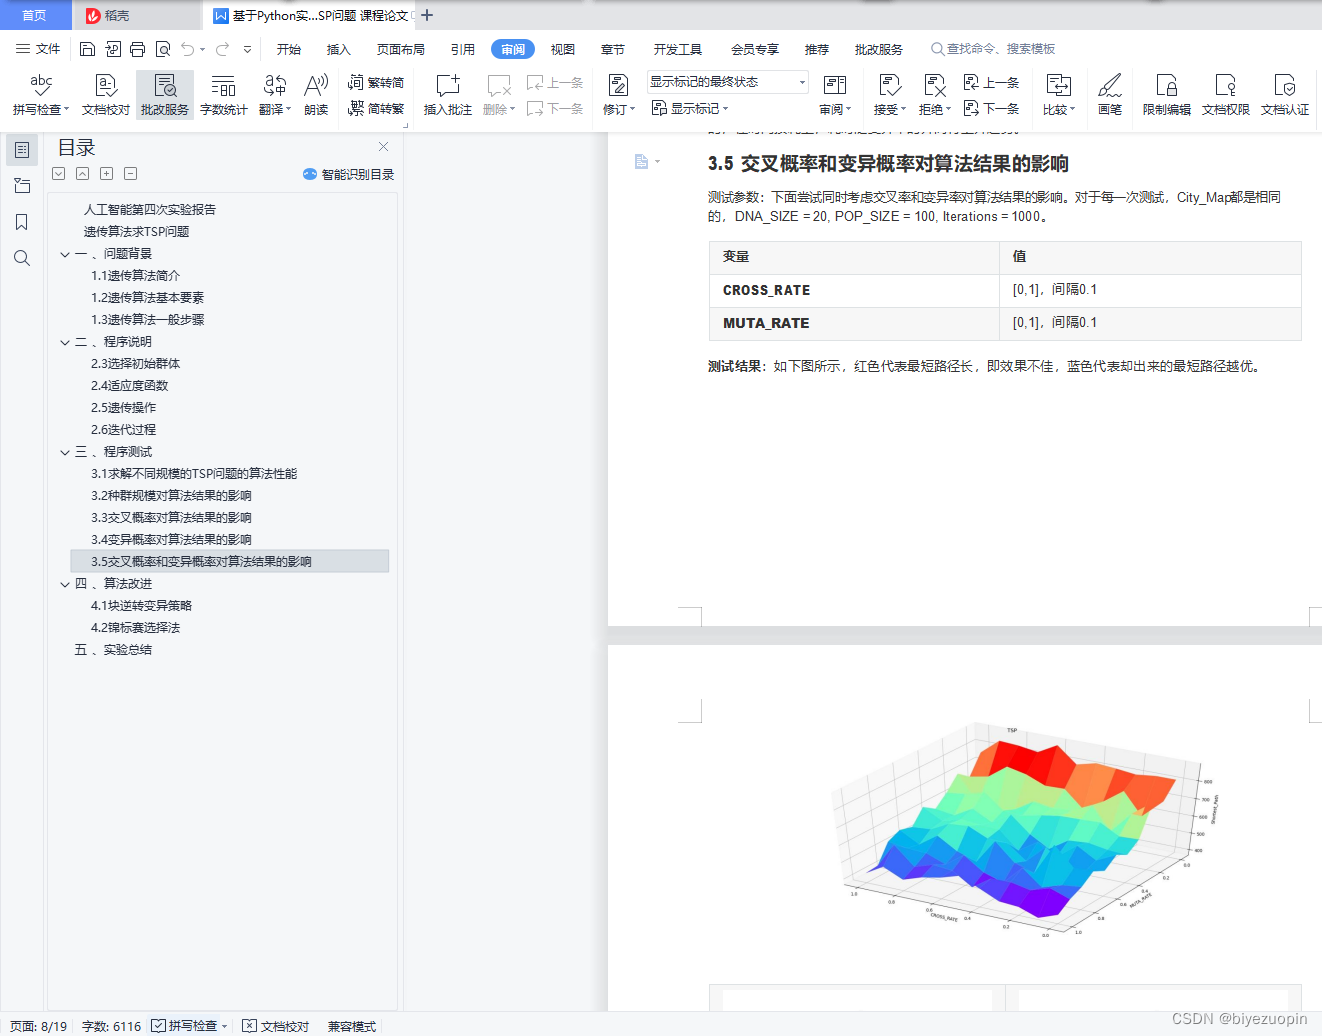Click the Redo arrow icon
Viewport: 1322px width, 1036px height.
[222, 49]
